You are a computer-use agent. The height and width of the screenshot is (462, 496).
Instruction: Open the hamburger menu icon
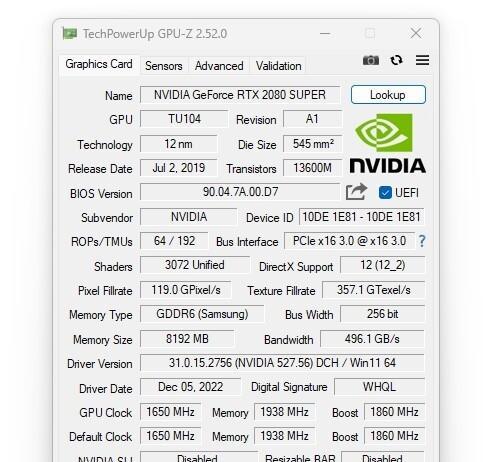422,60
